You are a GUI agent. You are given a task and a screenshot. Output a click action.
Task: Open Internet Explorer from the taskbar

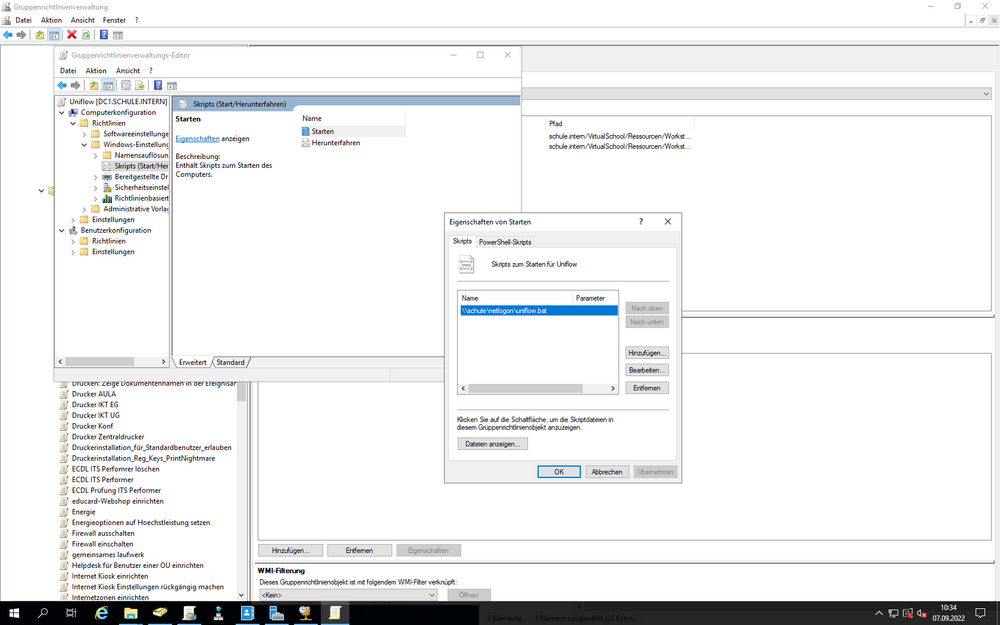(100, 615)
